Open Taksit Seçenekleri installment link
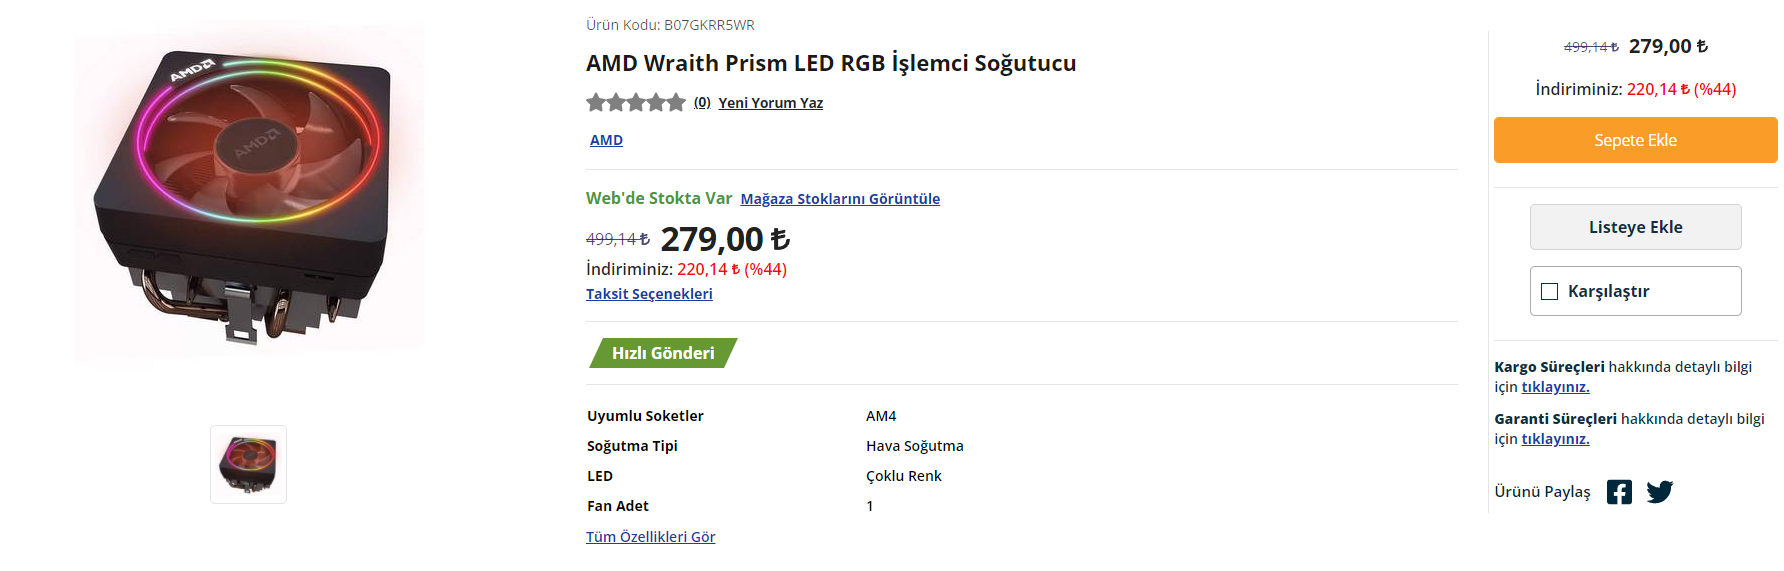 (649, 294)
